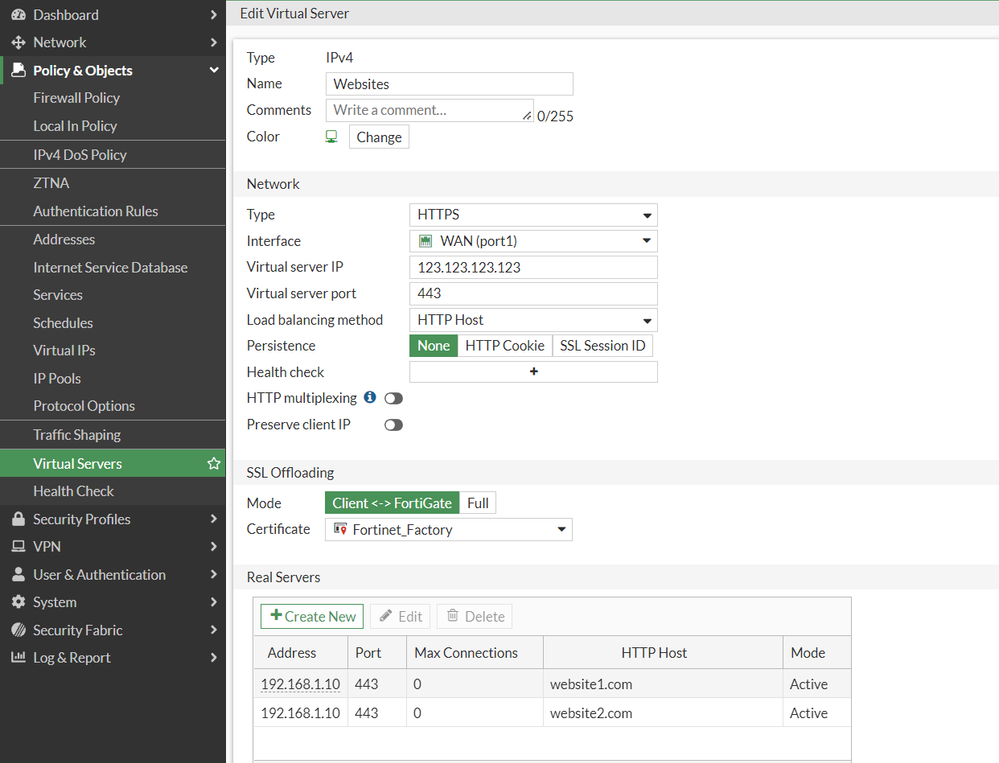
Task: Click the green color monitor icon
Action: pos(332,137)
